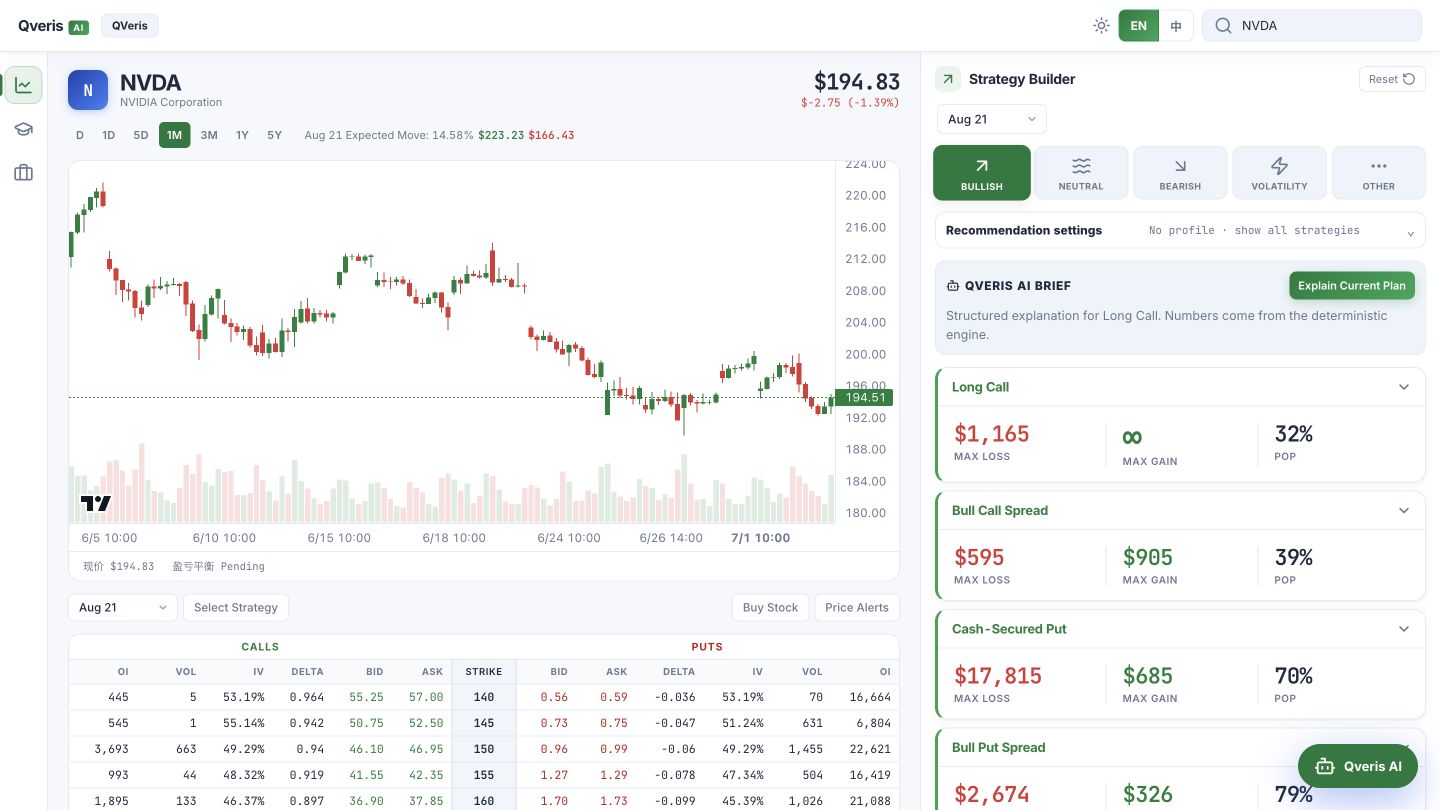Click Explain Current Plan button
The width and height of the screenshot is (1440, 810).
(x=1352, y=285)
